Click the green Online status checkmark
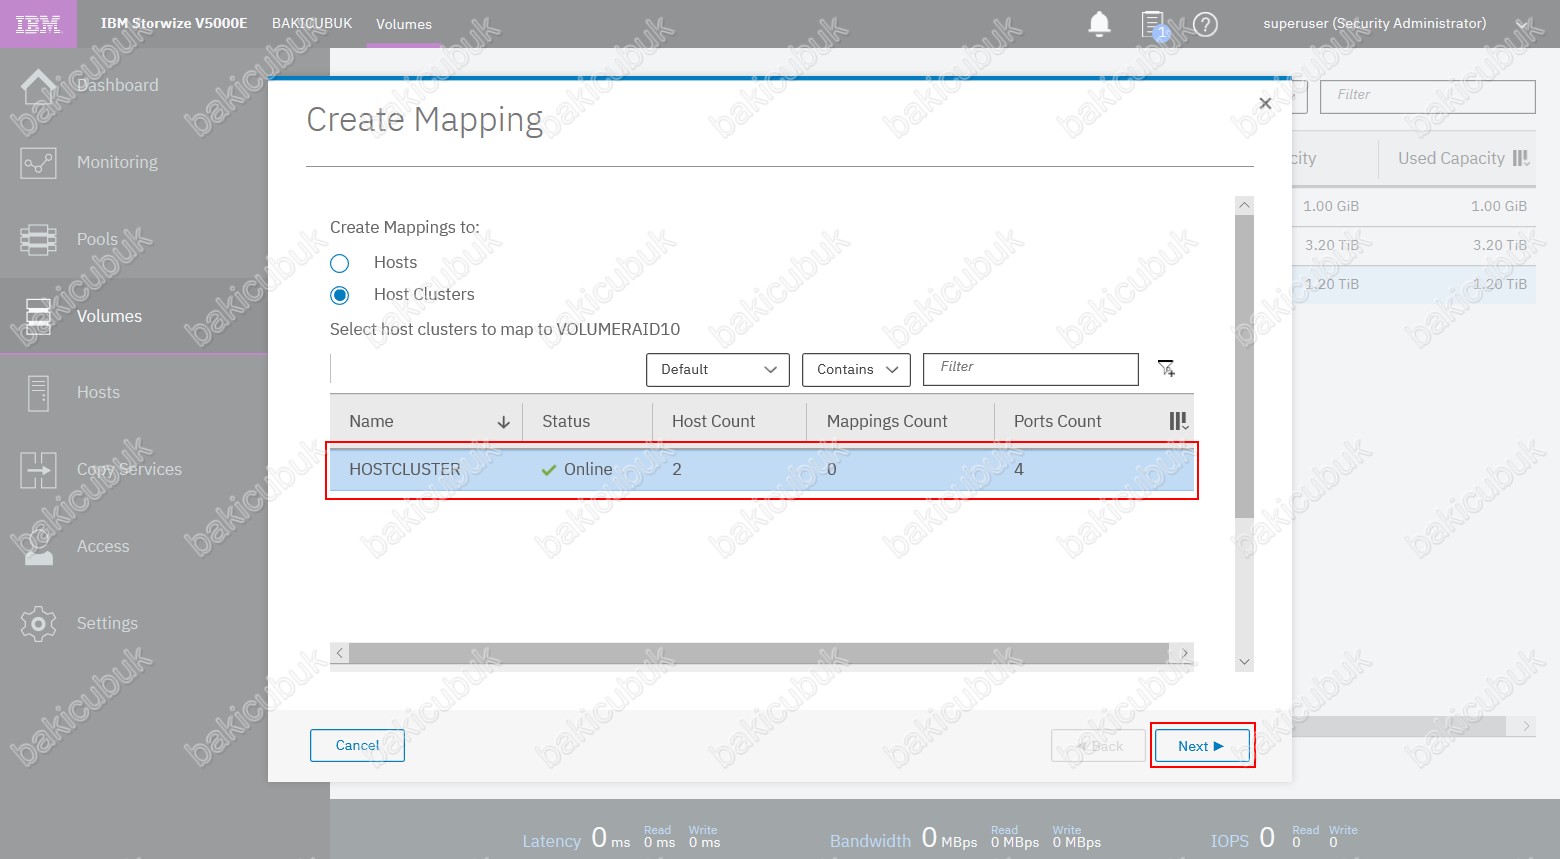This screenshot has height=859, width=1560. point(548,470)
